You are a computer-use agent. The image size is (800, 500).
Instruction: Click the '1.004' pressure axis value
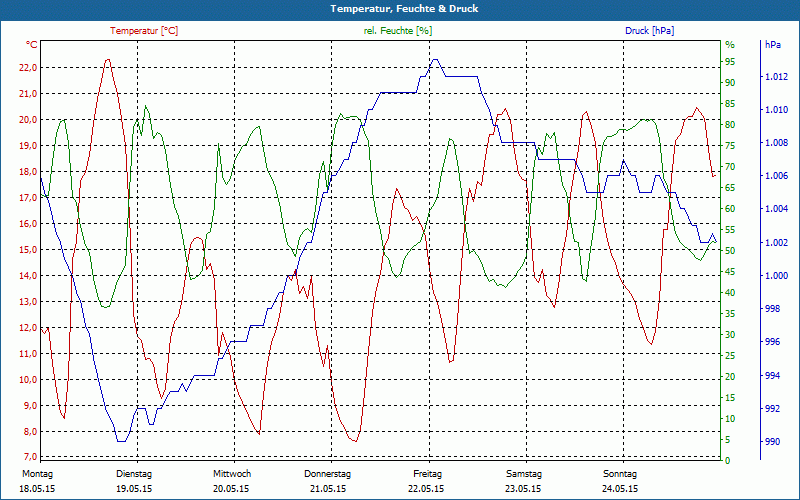tap(776, 209)
